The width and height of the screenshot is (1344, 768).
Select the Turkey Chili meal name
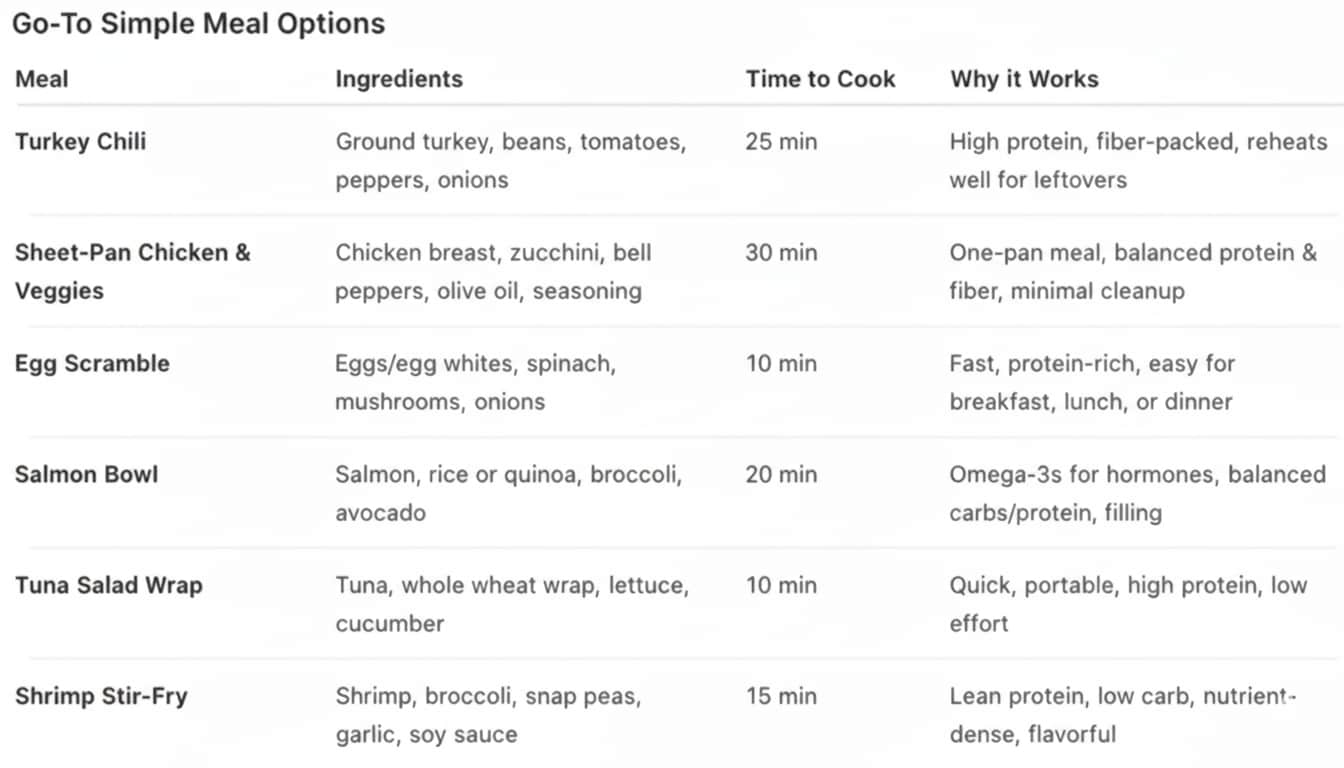tap(81, 142)
